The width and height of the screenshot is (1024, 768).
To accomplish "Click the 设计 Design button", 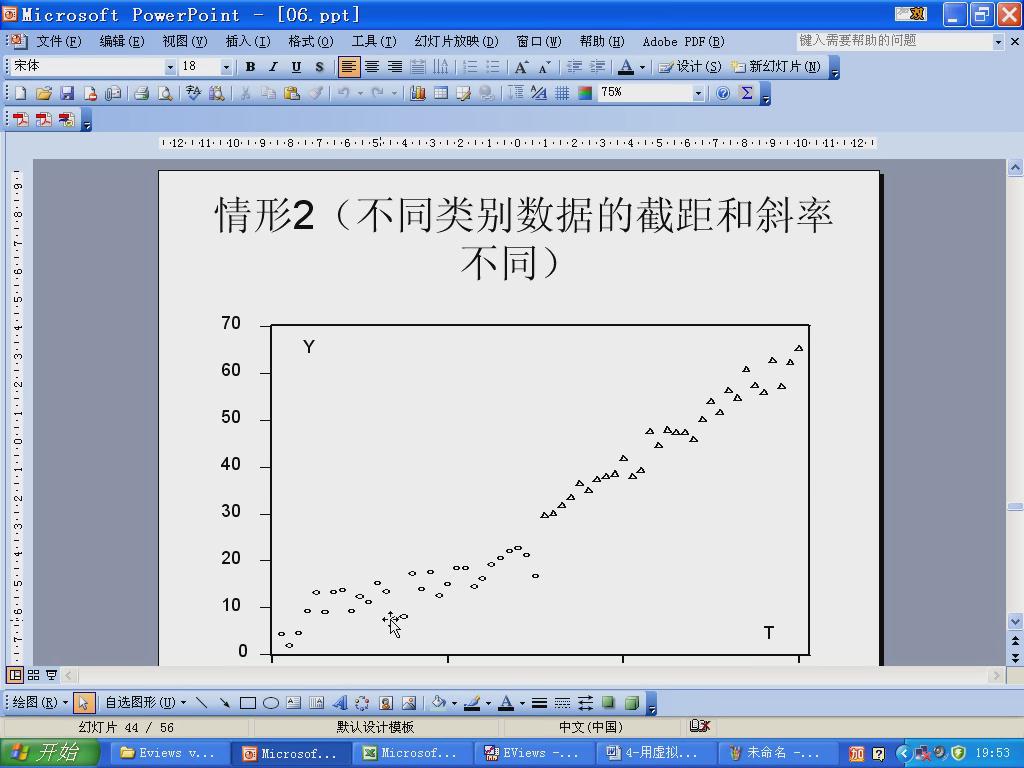I will coord(690,67).
